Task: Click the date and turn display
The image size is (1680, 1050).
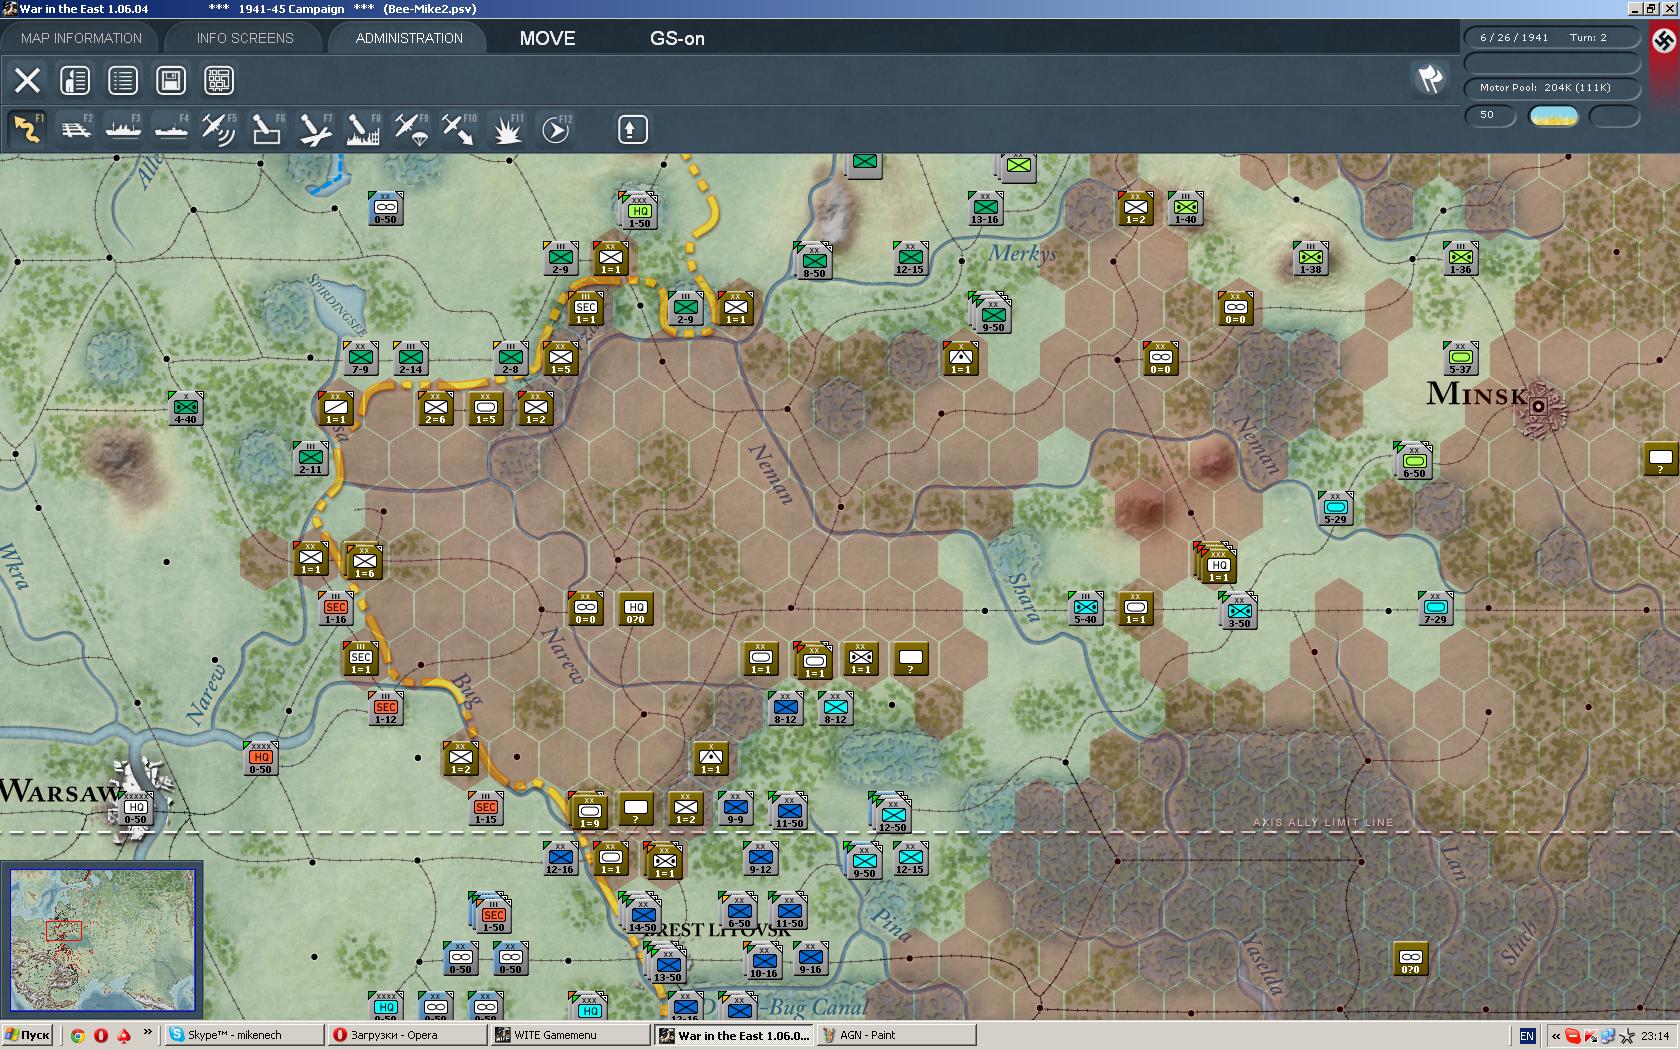Action: coord(1553,38)
